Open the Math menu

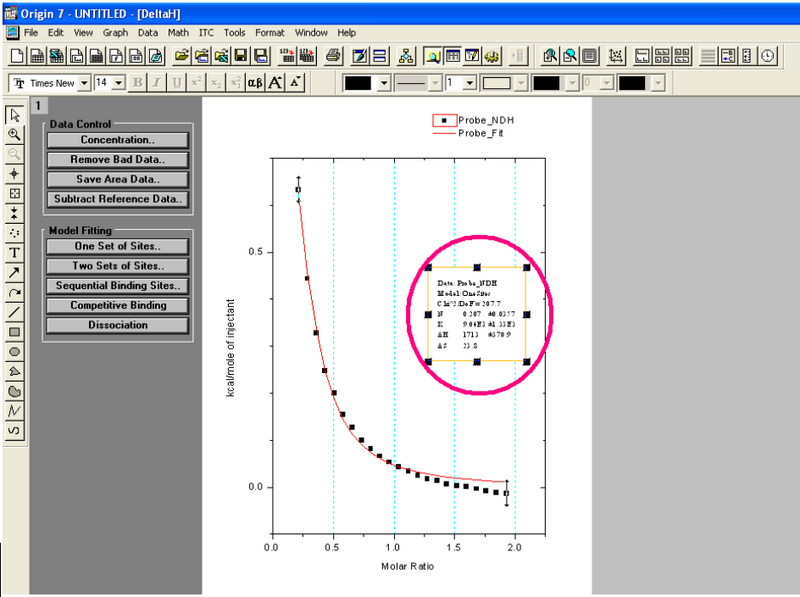click(x=178, y=33)
